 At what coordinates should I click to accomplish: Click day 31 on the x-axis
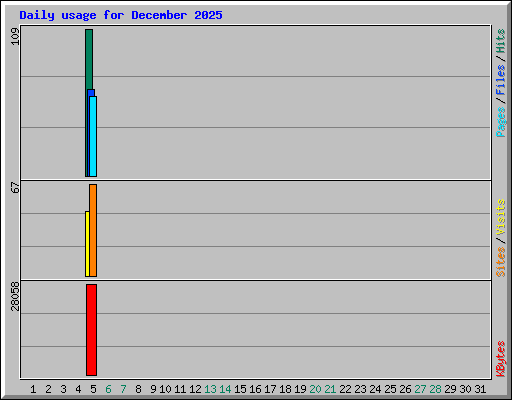pyautogui.click(x=480, y=389)
